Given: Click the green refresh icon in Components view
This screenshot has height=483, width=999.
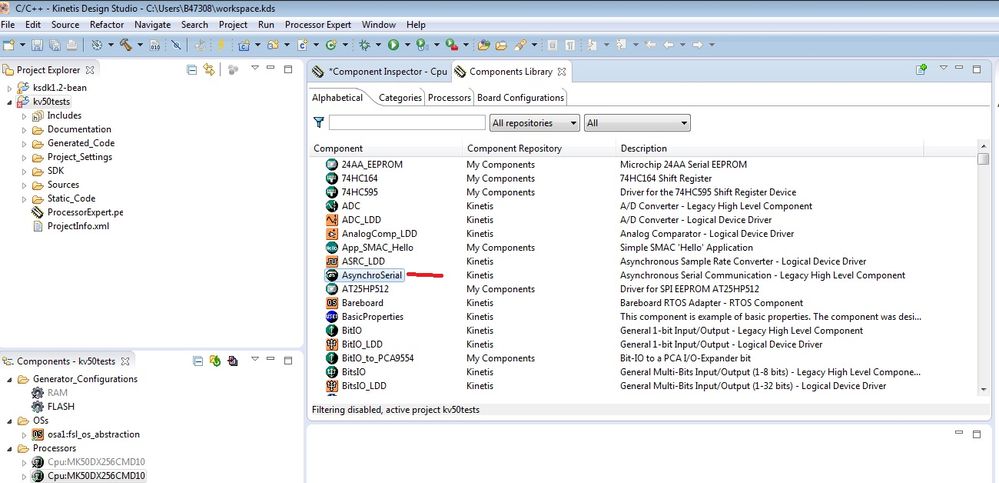Looking at the screenshot, I should (x=215, y=361).
